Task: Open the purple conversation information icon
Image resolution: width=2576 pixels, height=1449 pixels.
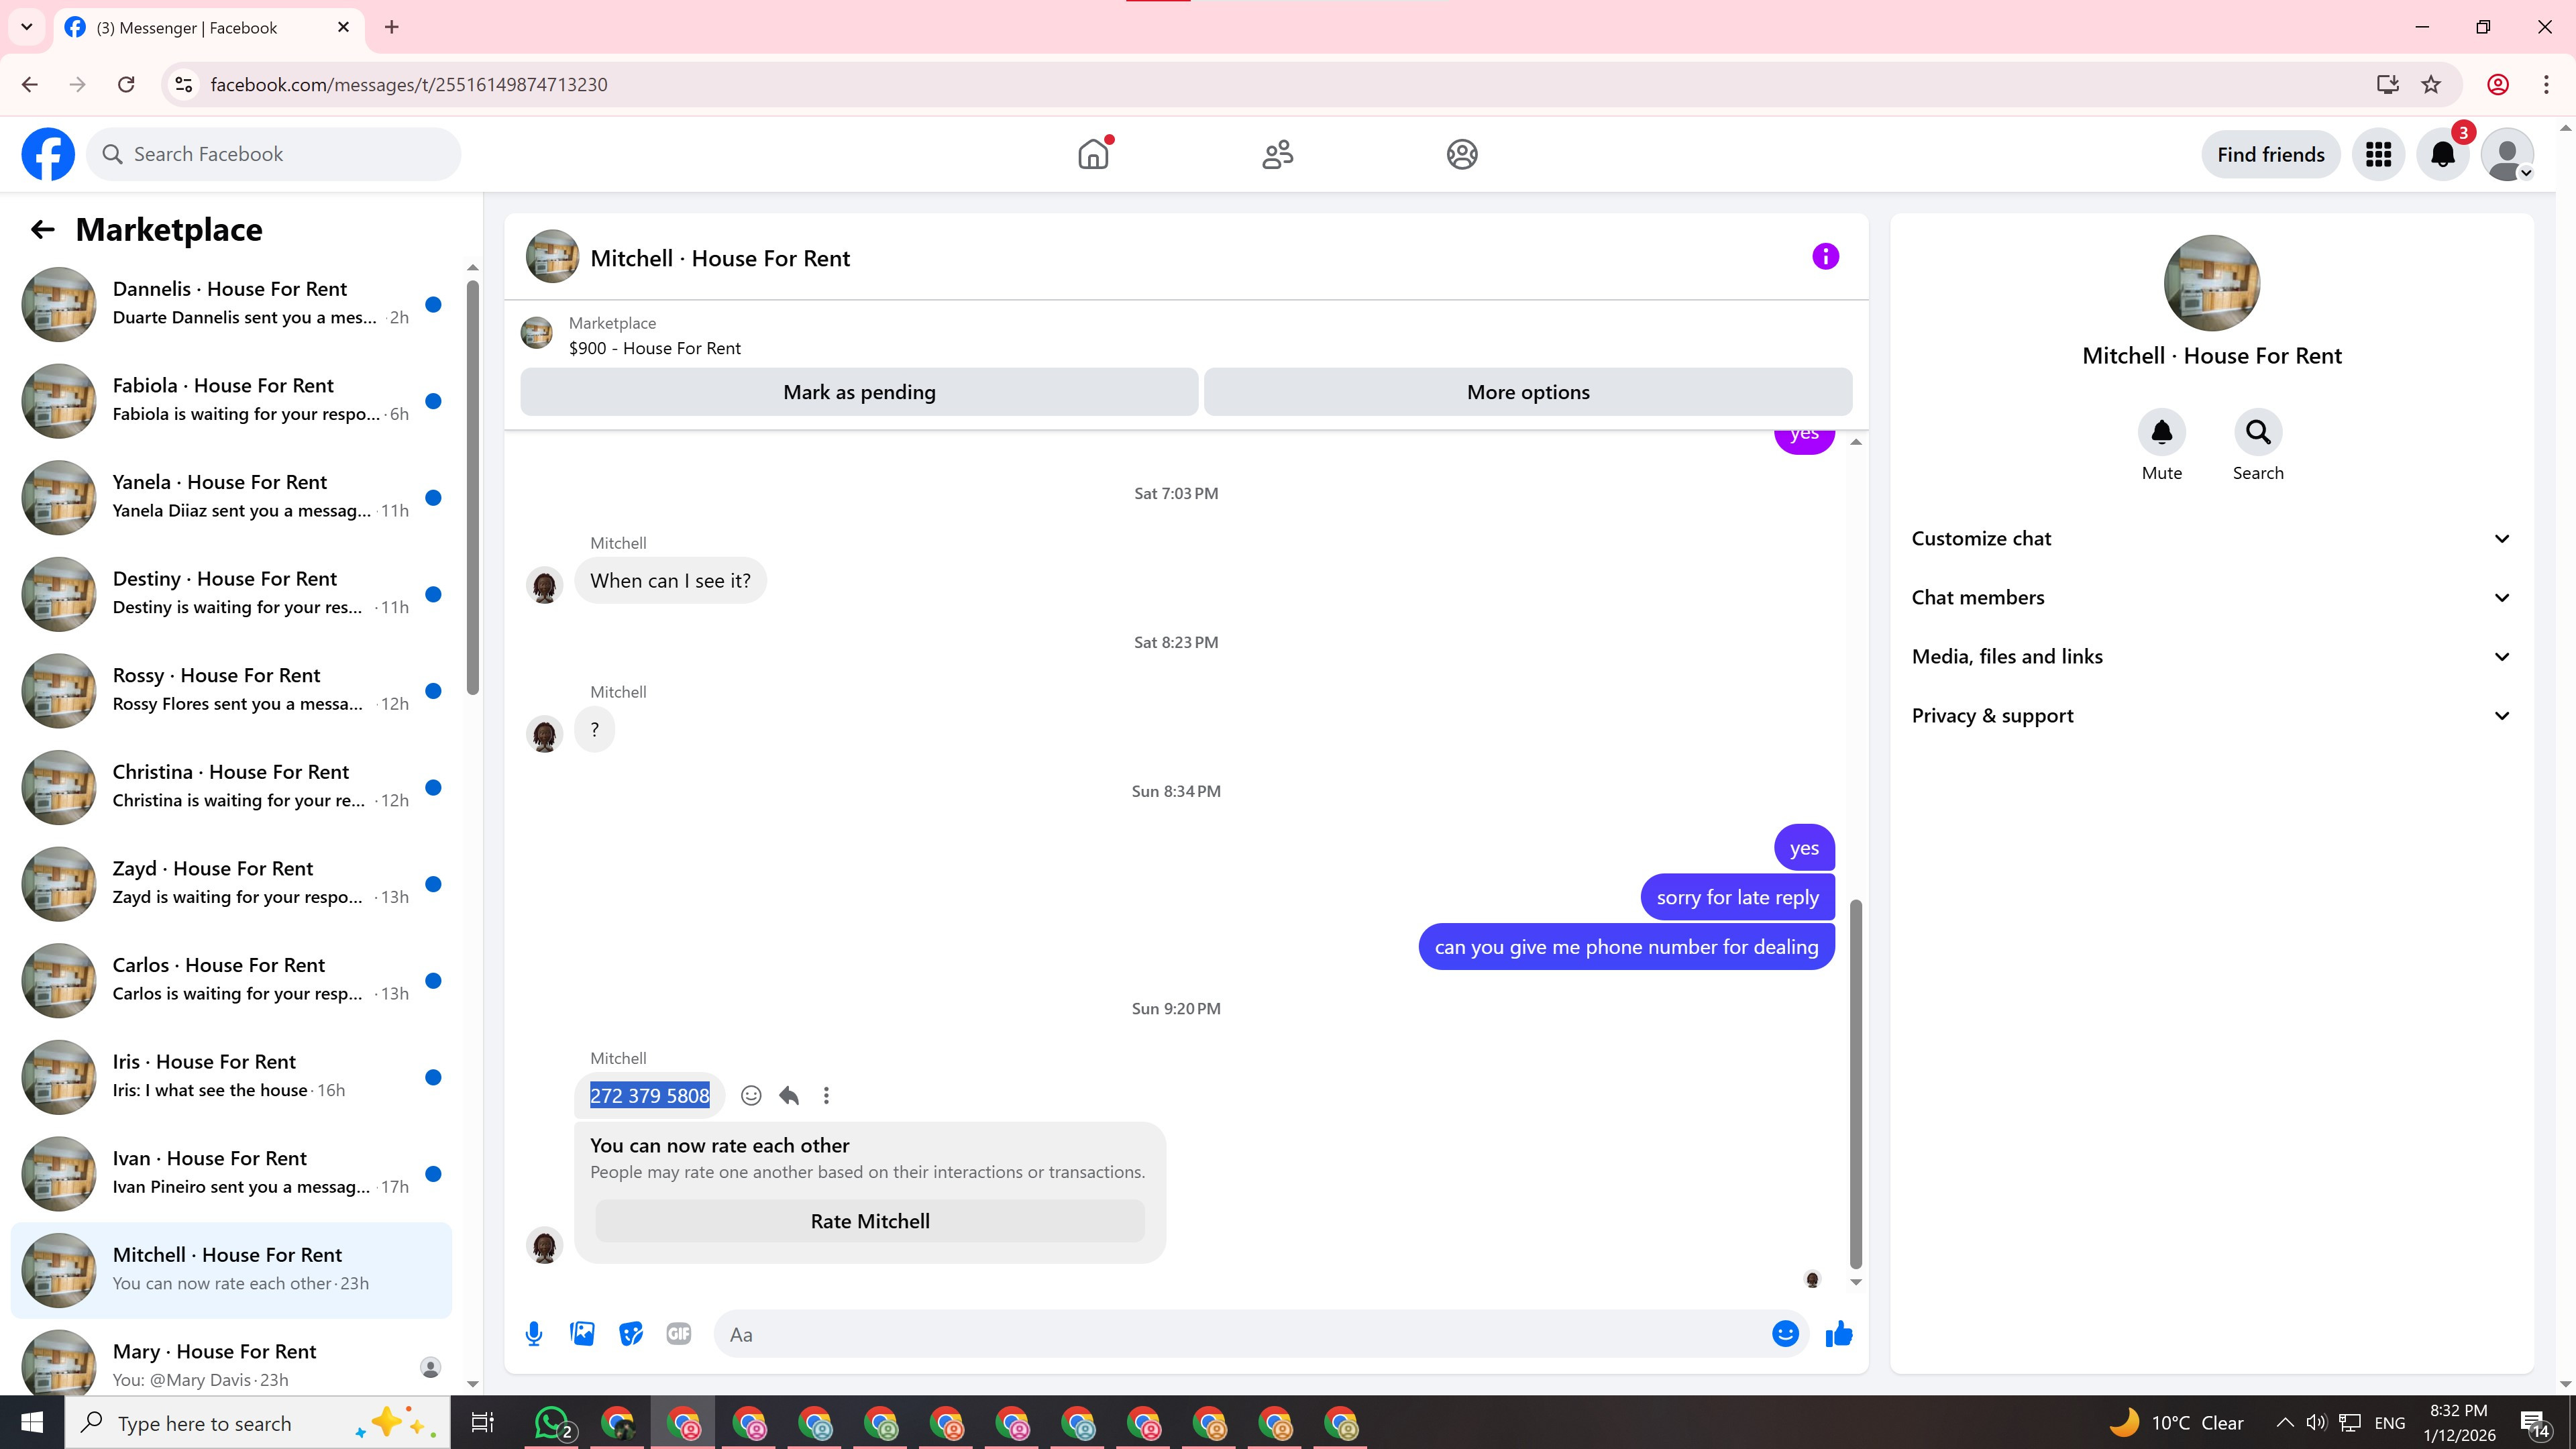Action: pos(1825,257)
